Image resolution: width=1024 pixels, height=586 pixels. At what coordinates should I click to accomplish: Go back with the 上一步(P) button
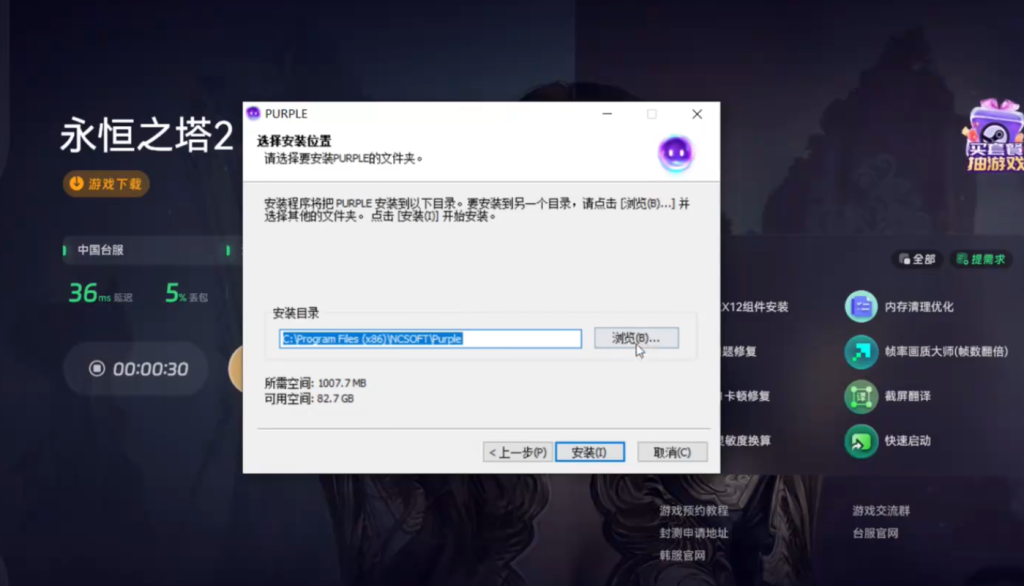(x=517, y=452)
